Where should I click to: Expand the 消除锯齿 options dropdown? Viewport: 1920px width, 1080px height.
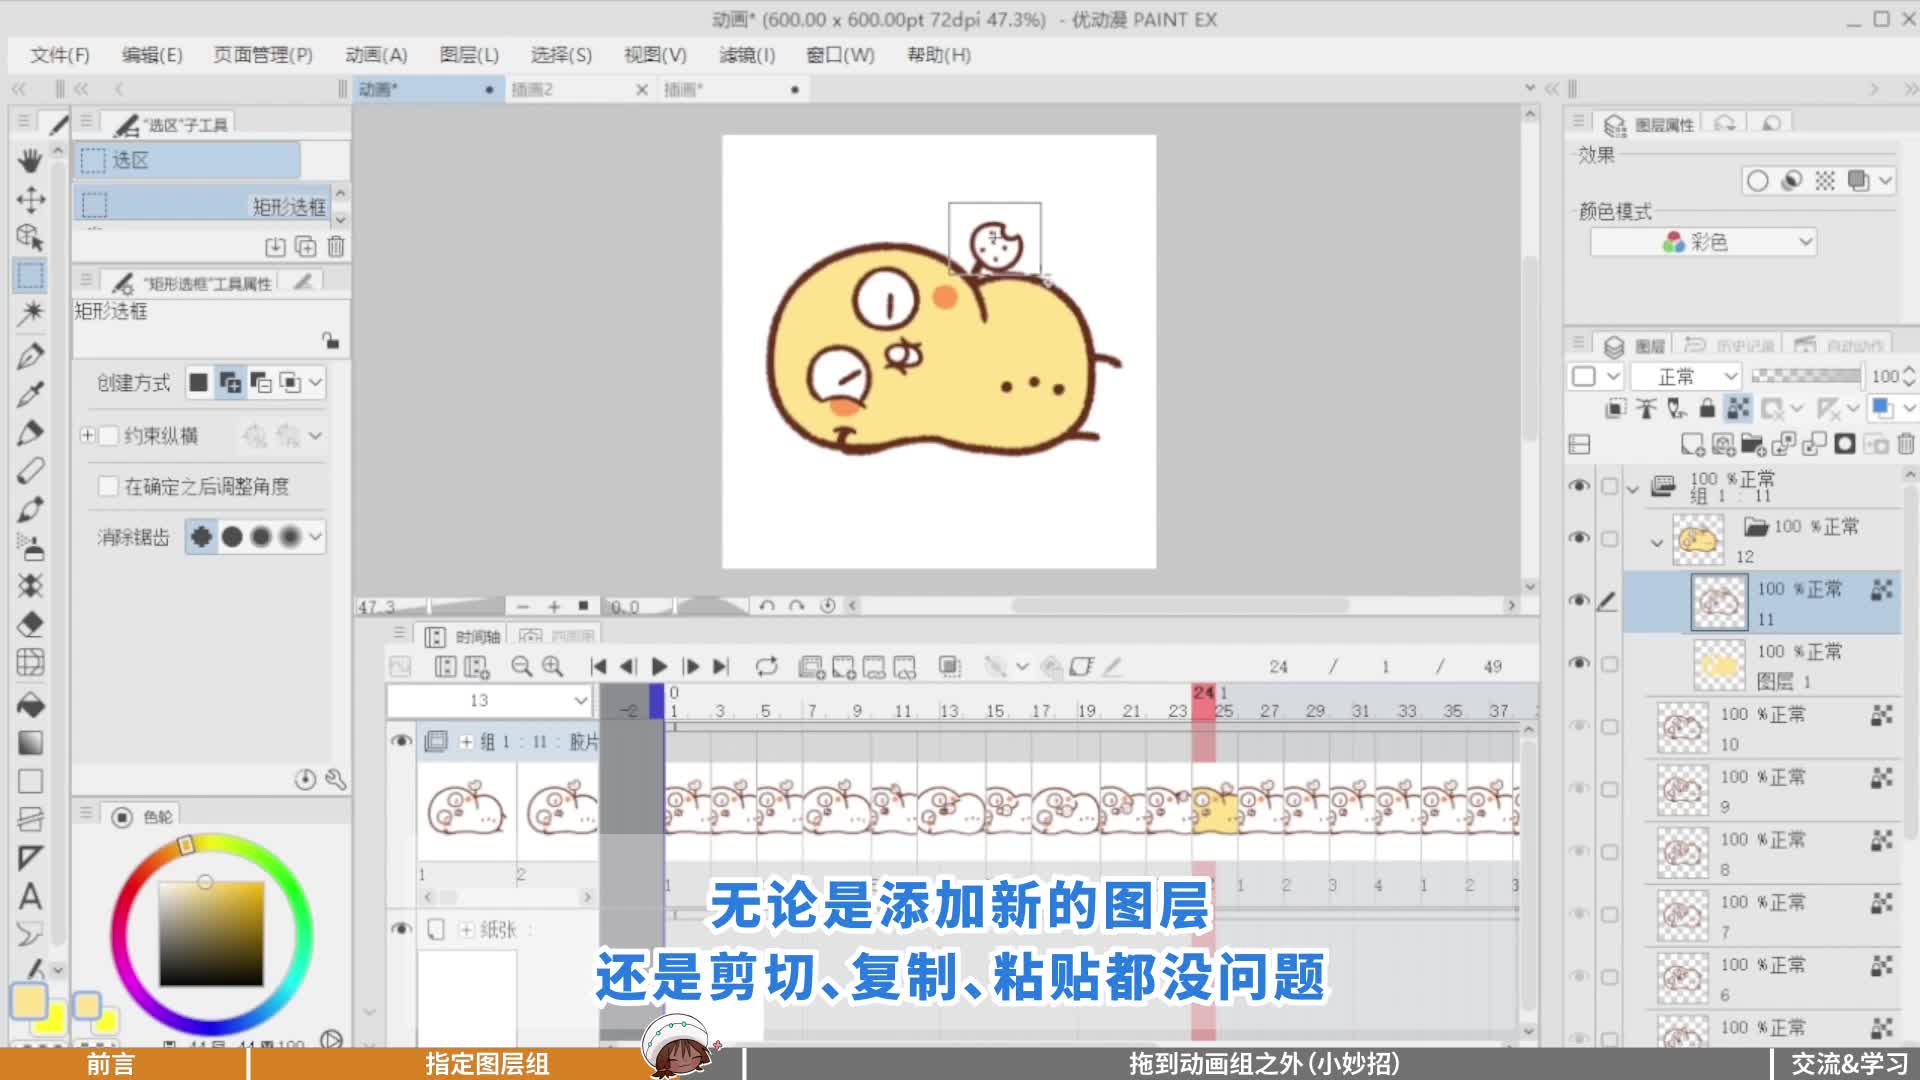(315, 537)
